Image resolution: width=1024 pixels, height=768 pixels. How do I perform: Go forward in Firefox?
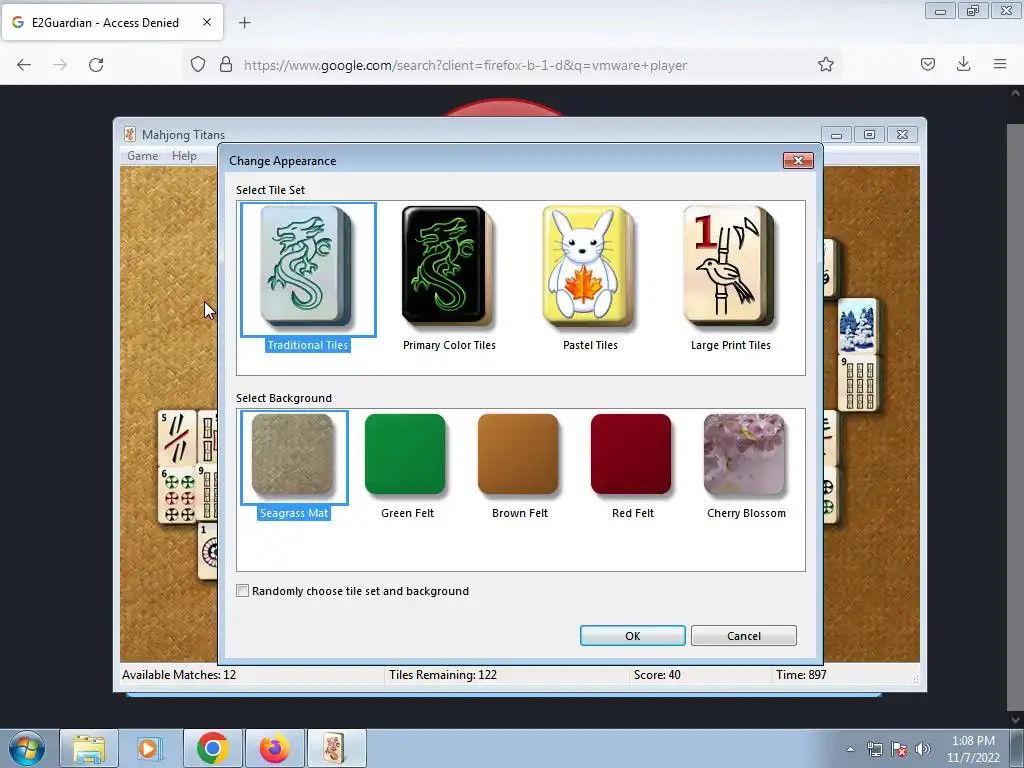(60, 65)
